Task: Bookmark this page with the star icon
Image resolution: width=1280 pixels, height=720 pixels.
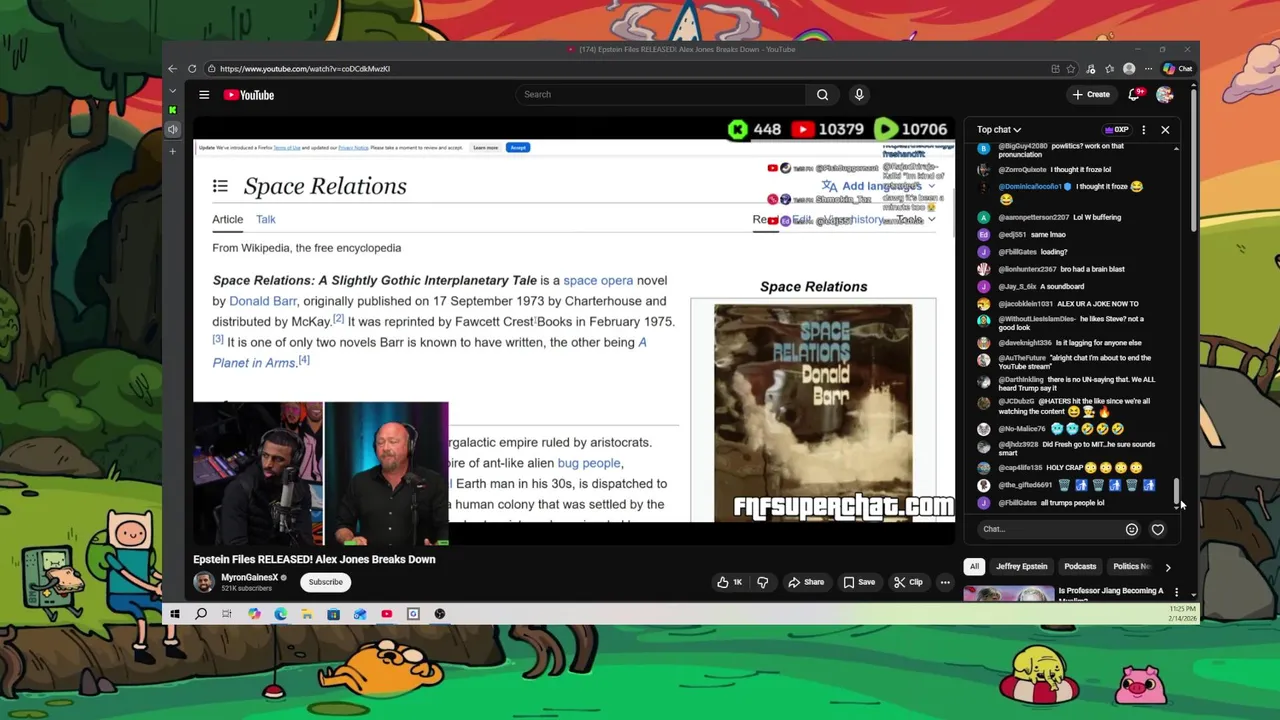Action: pyautogui.click(x=1071, y=69)
